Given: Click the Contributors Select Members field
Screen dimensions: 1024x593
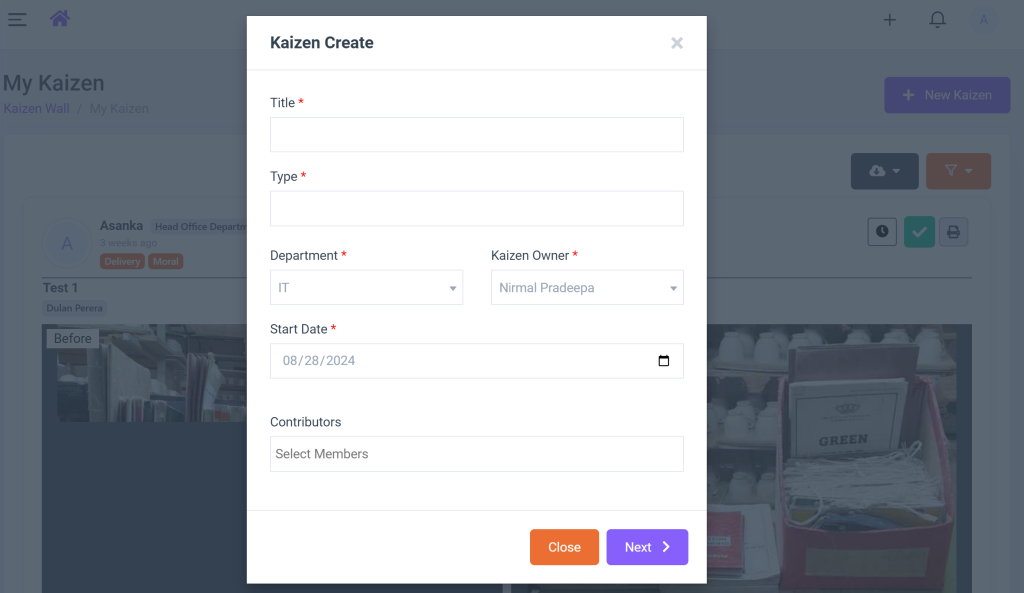Looking at the screenshot, I should point(476,454).
